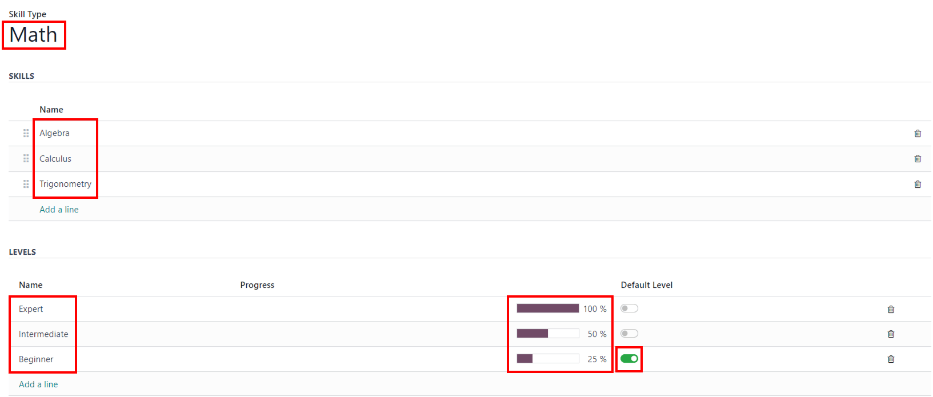Delete the Algebra skill row

(917, 133)
